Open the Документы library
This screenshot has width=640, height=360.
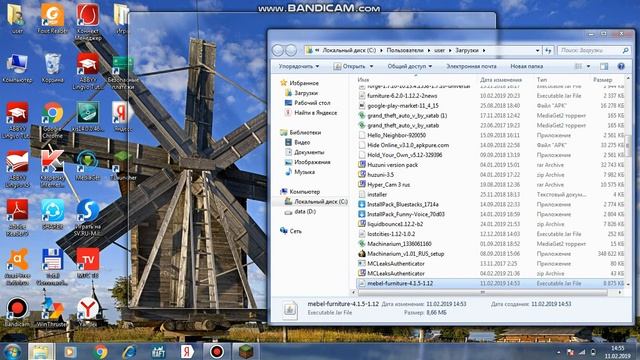(304, 152)
